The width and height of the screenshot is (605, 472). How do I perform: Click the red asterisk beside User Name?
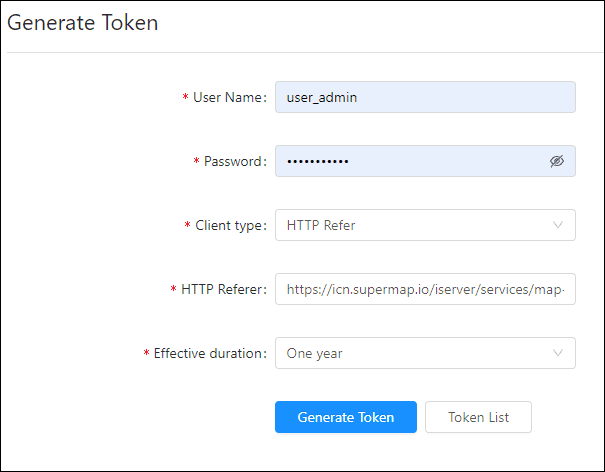185,98
